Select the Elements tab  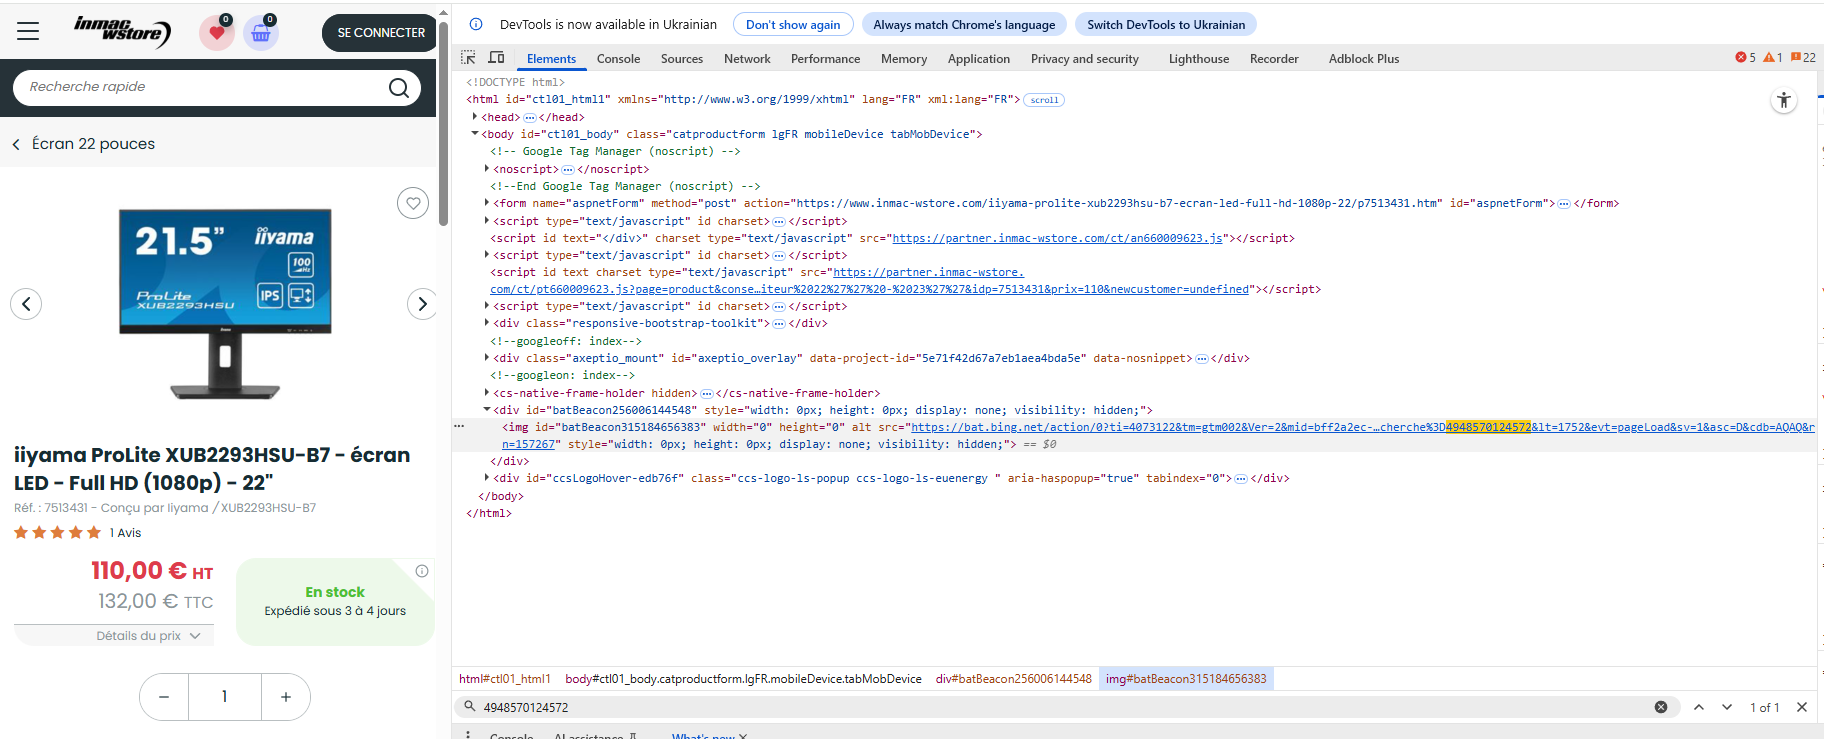(551, 59)
